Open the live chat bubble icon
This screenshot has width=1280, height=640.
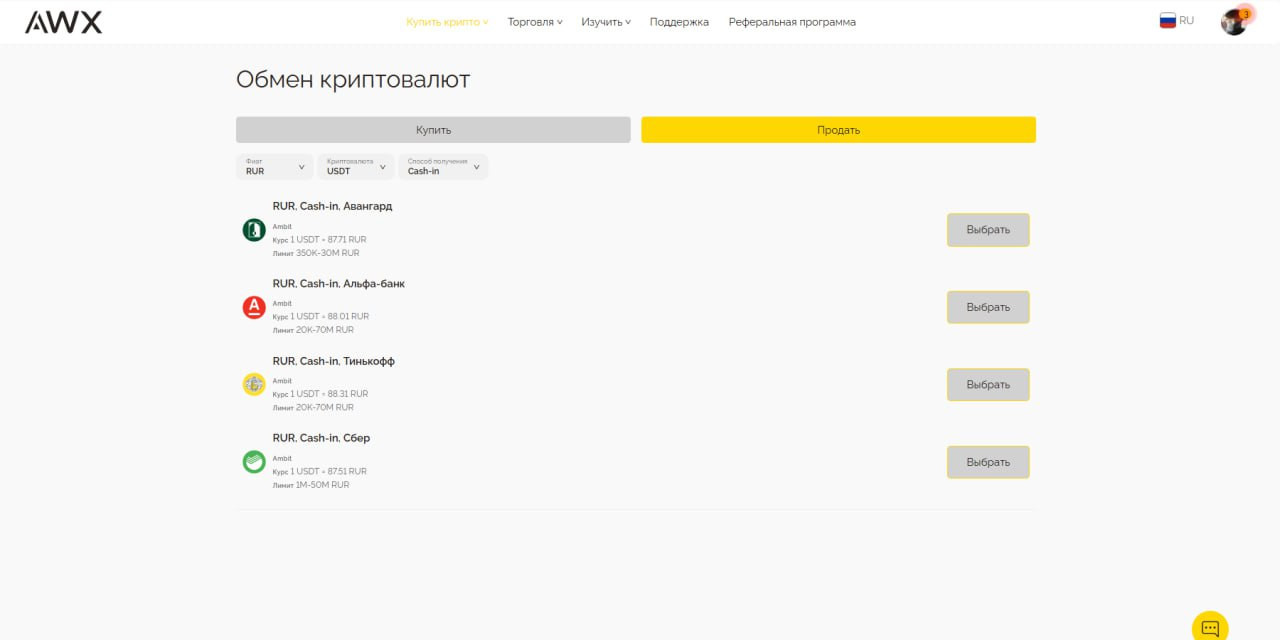(1210, 627)
